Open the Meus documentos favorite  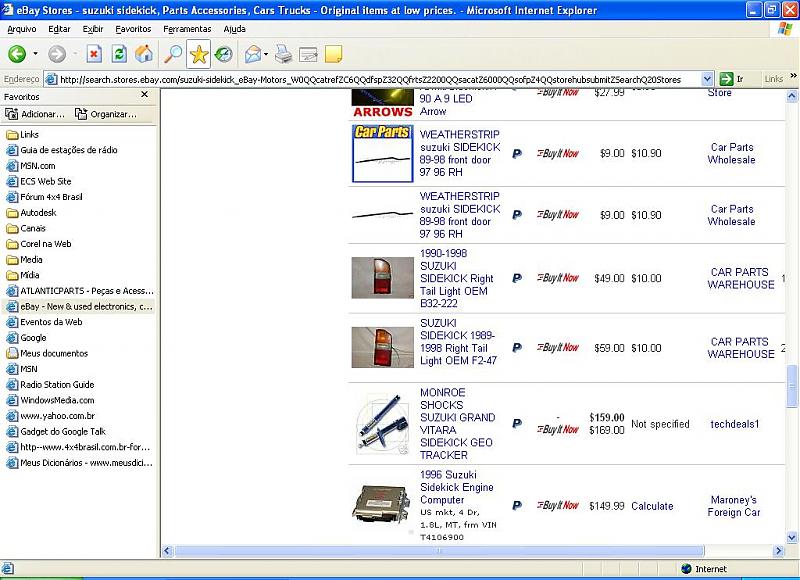click(47, 354)
